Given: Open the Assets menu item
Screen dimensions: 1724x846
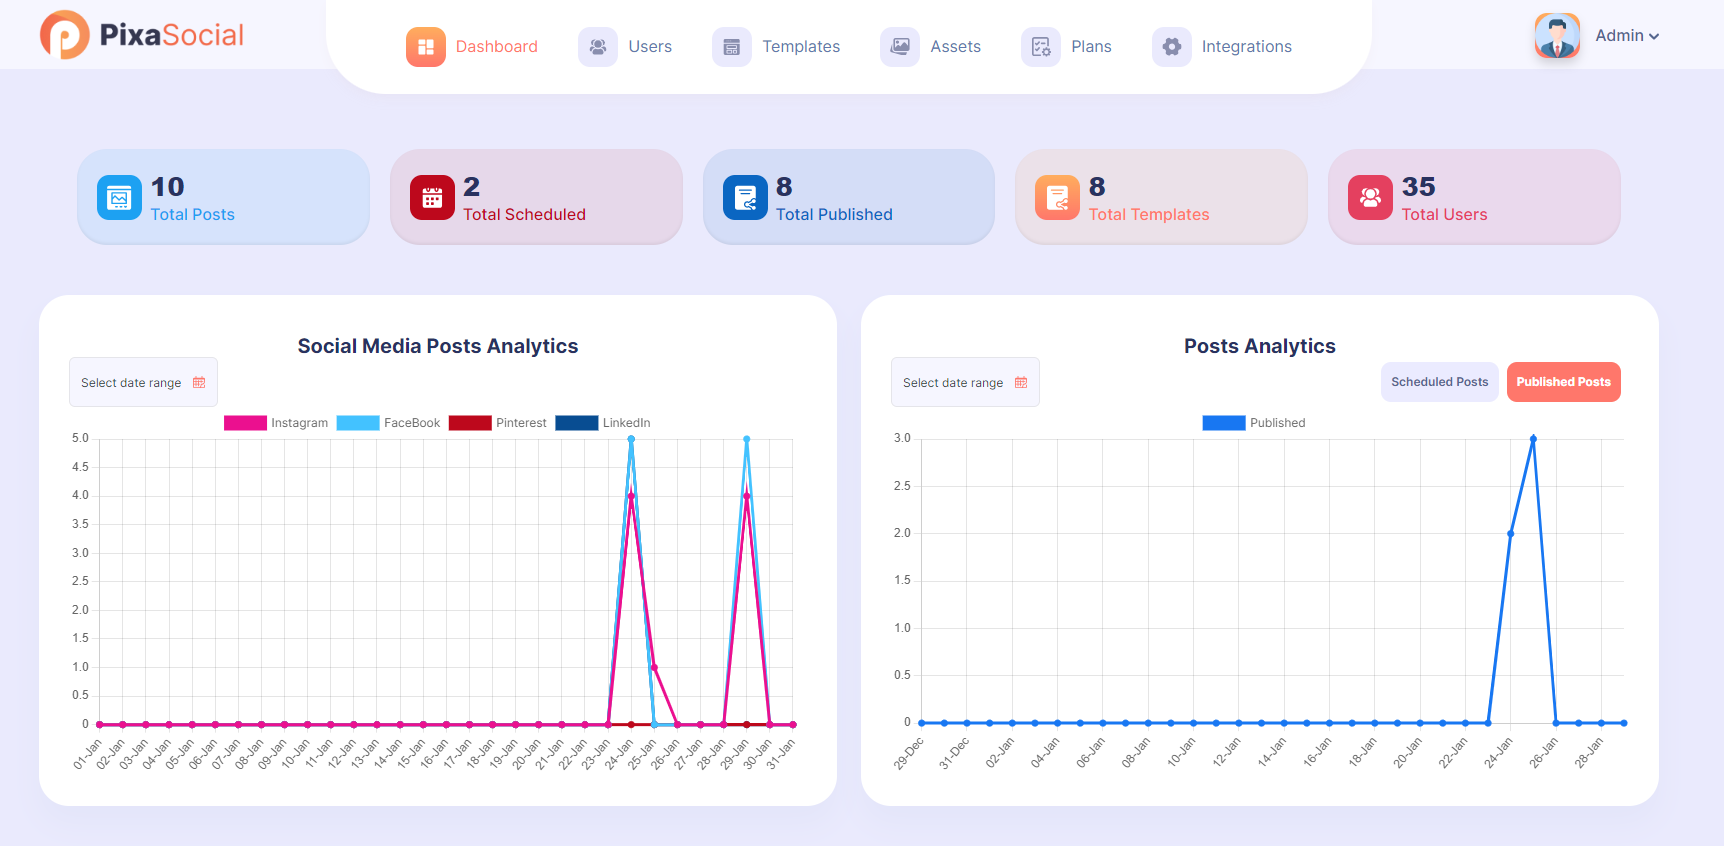Looking at the screenshot, I should [x=931, y=47].
